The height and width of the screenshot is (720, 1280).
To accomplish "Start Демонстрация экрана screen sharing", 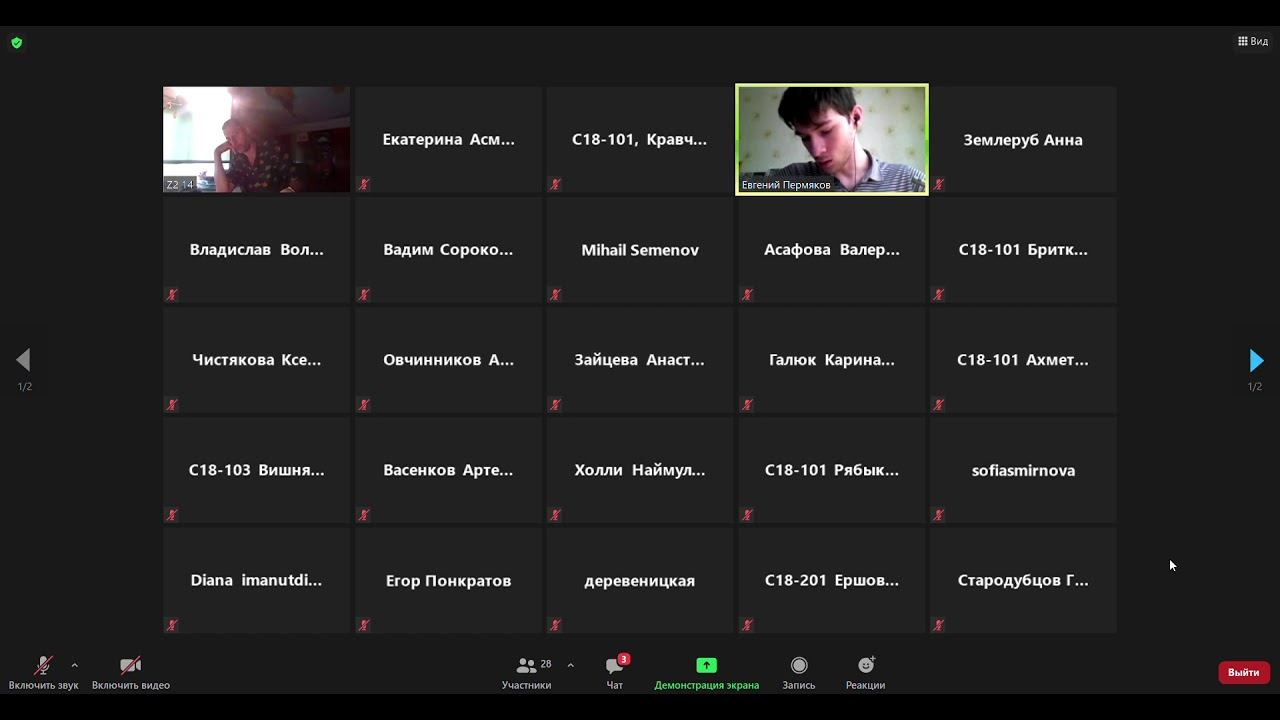I will click(x=706, y=673).
